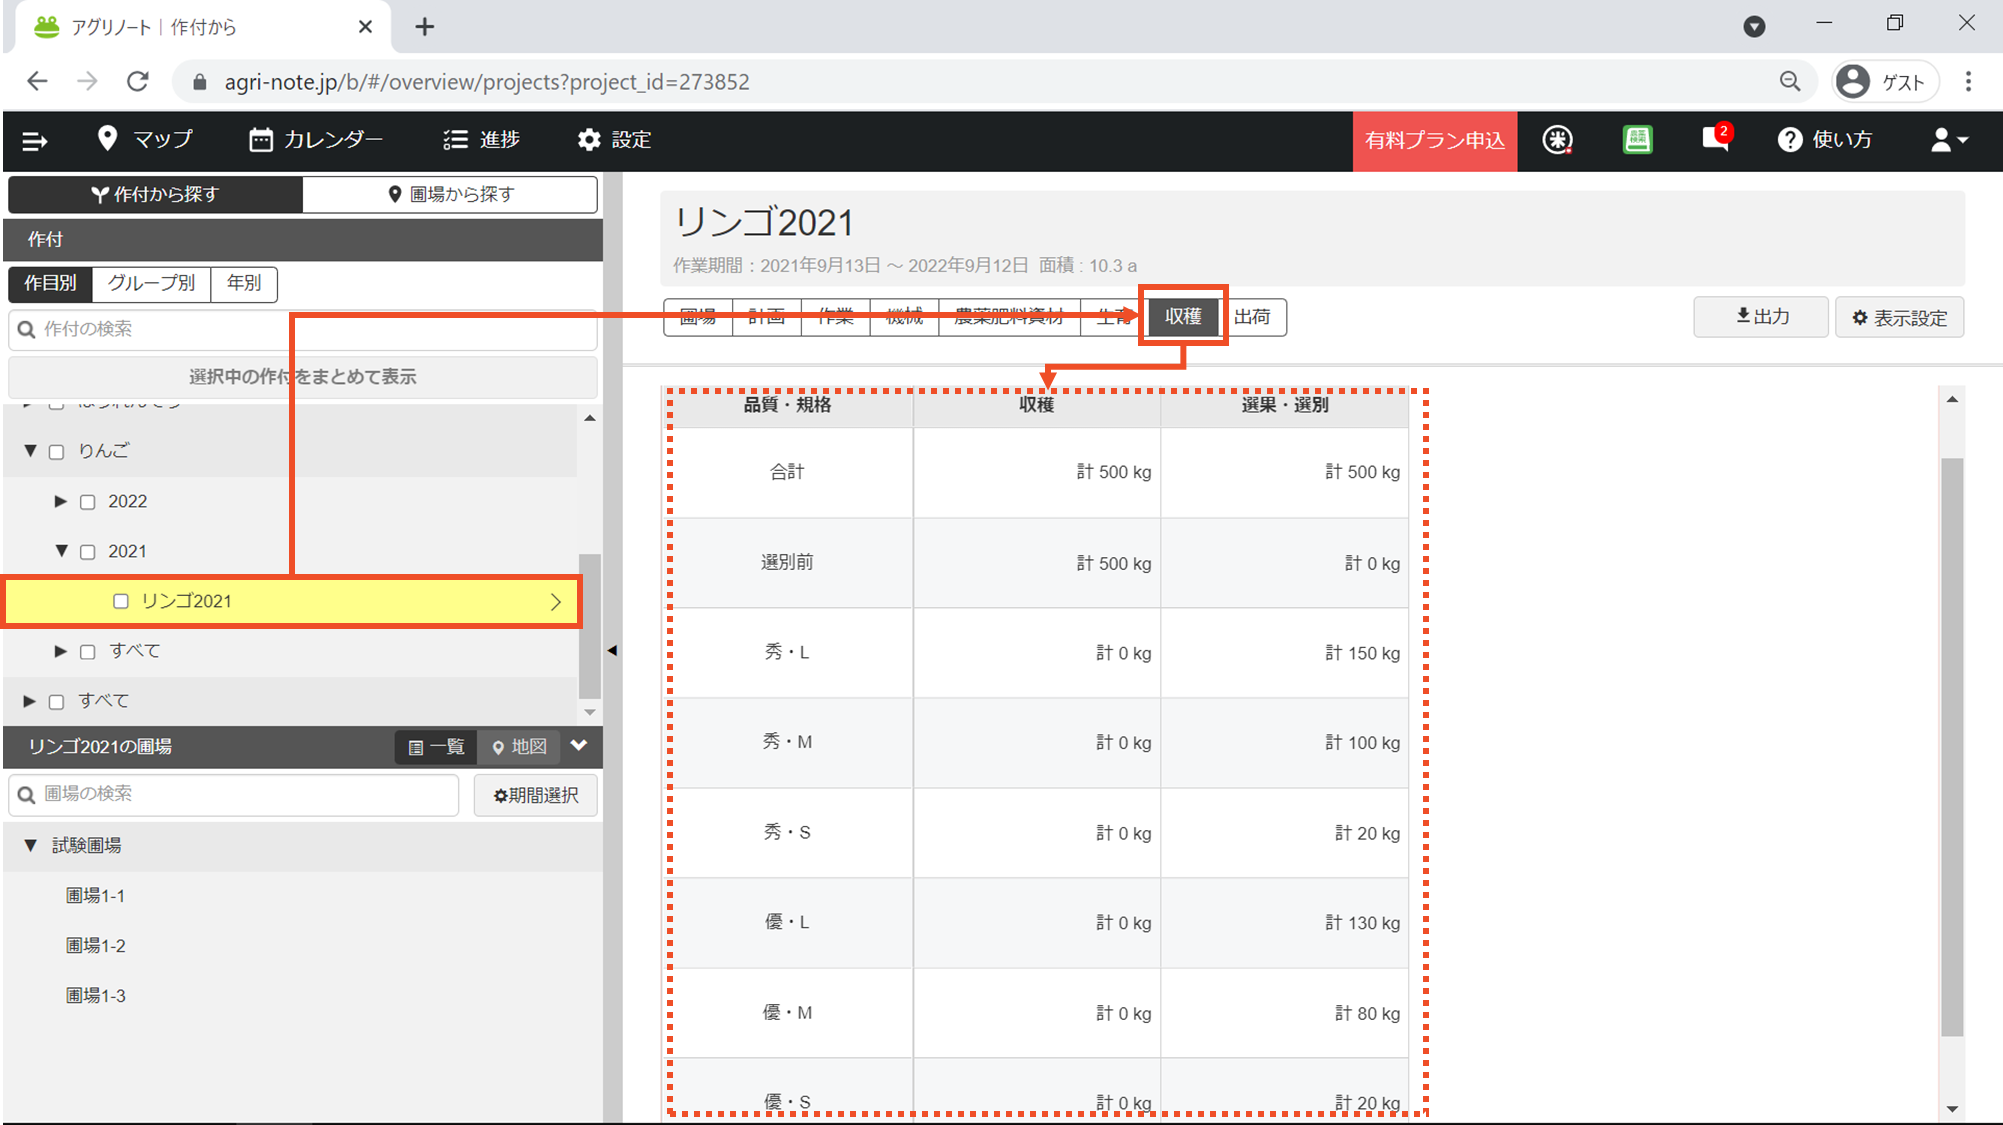Screen dimensions: 2003x1125
Task: Check the りんご checkbox
Action: coord(57,452)
